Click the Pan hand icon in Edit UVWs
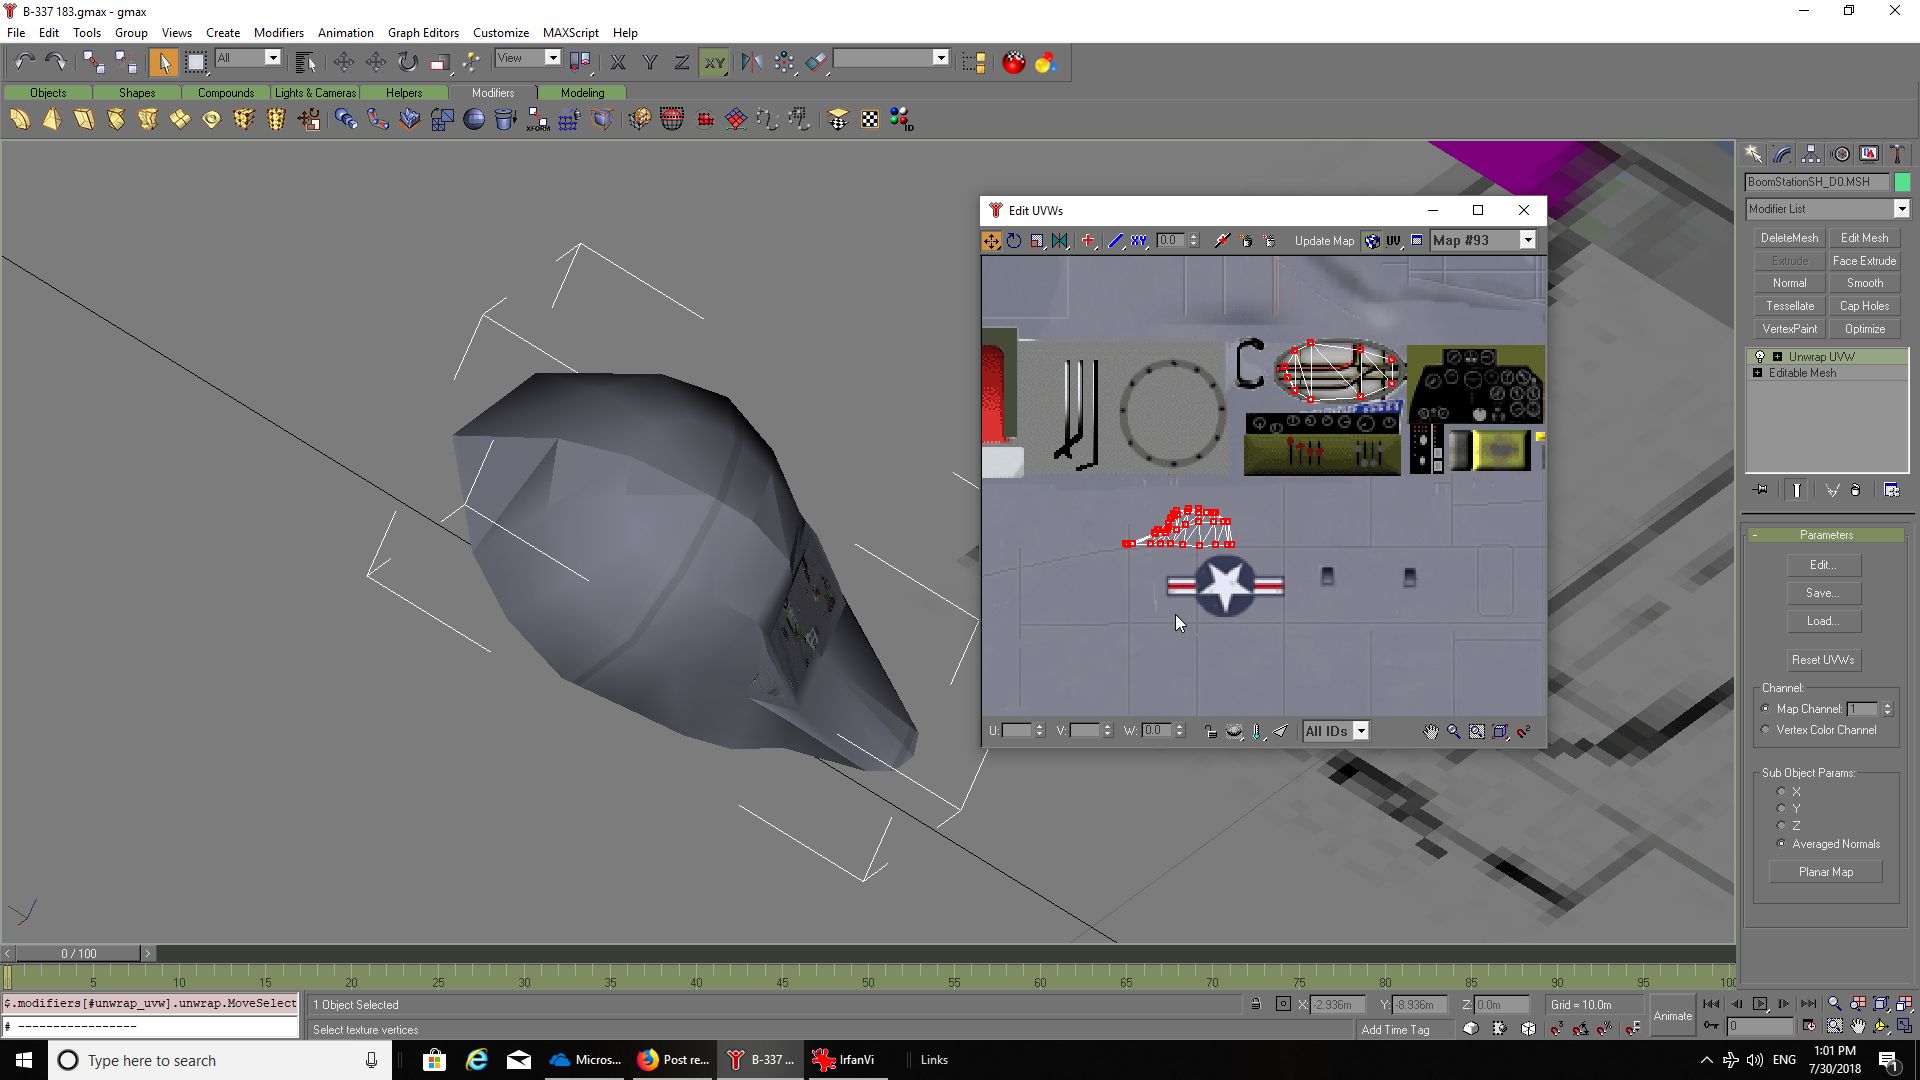Screen dimensions: 1920x1080 point(1431,731)
